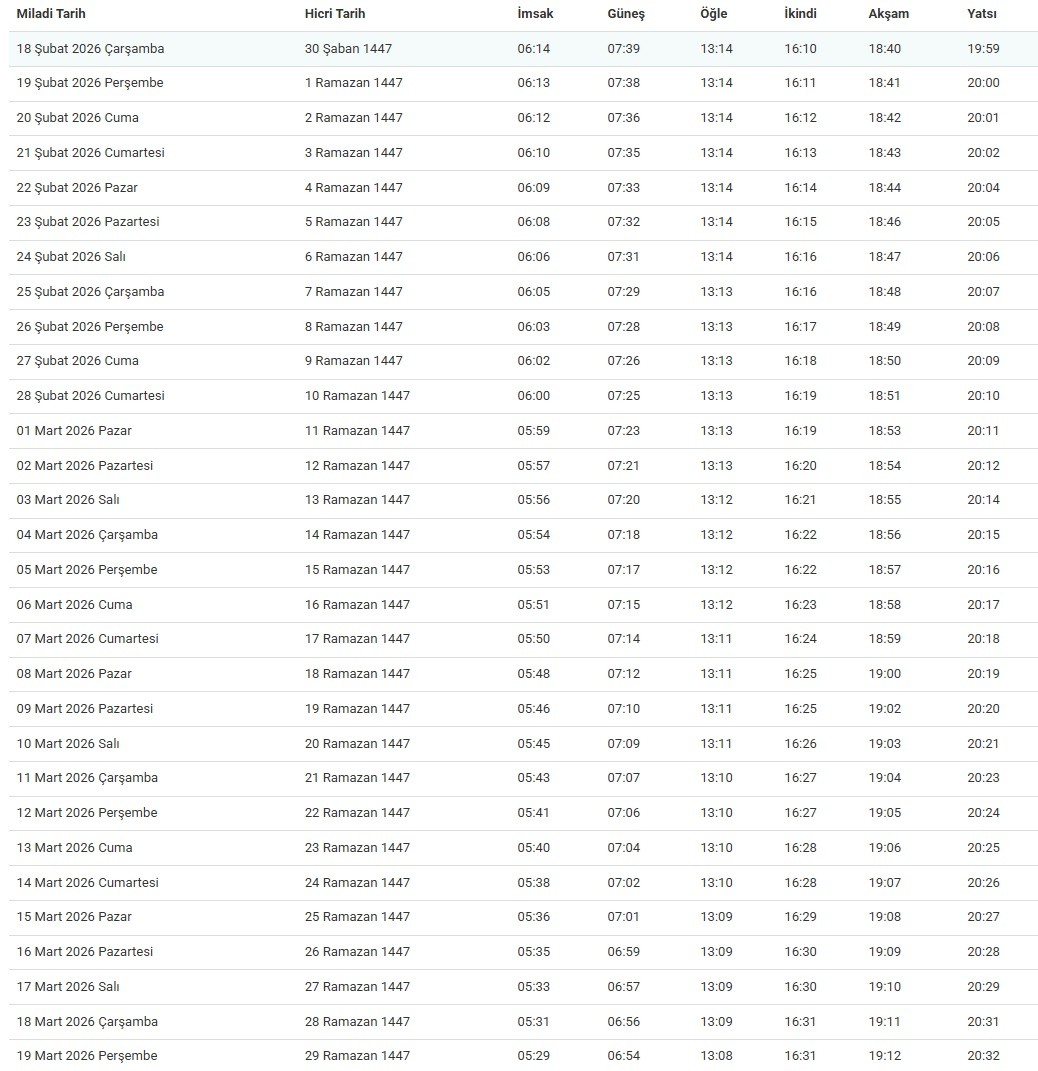1038x1071 pixels.
Task: Select the Öğle column header
Action: (713, 14)
